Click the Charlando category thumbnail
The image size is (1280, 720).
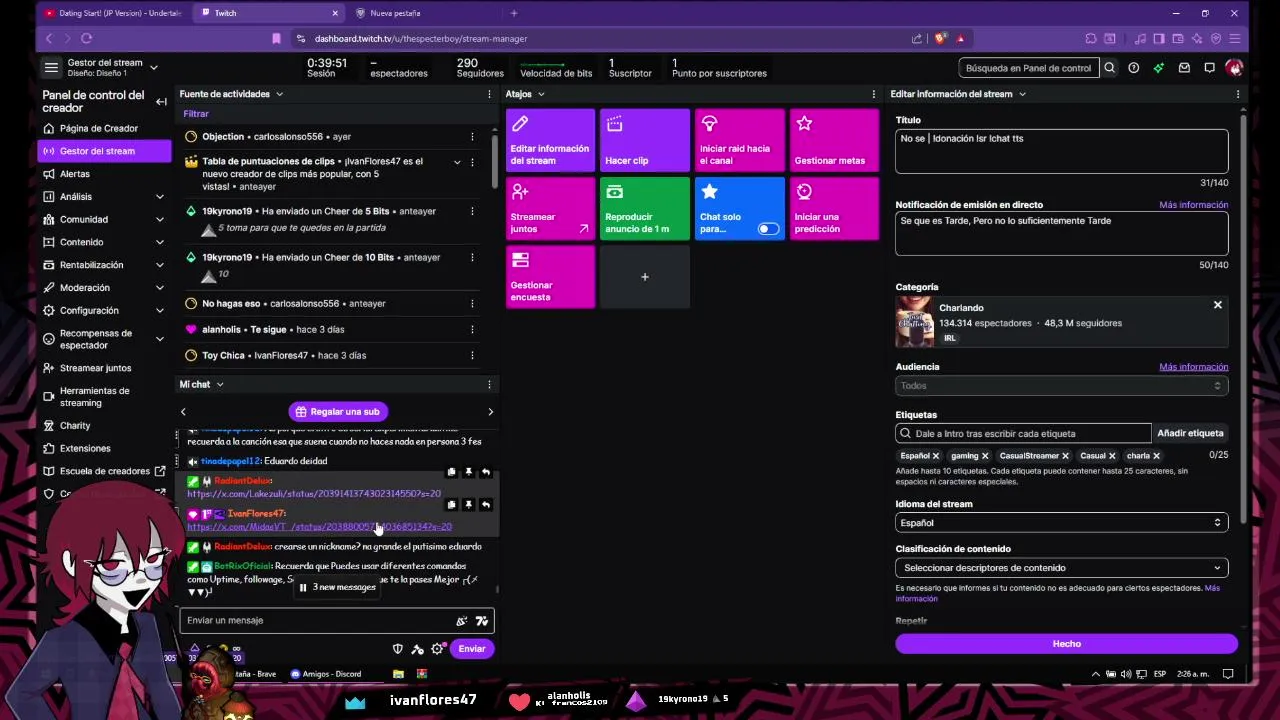tap(914, 322)
